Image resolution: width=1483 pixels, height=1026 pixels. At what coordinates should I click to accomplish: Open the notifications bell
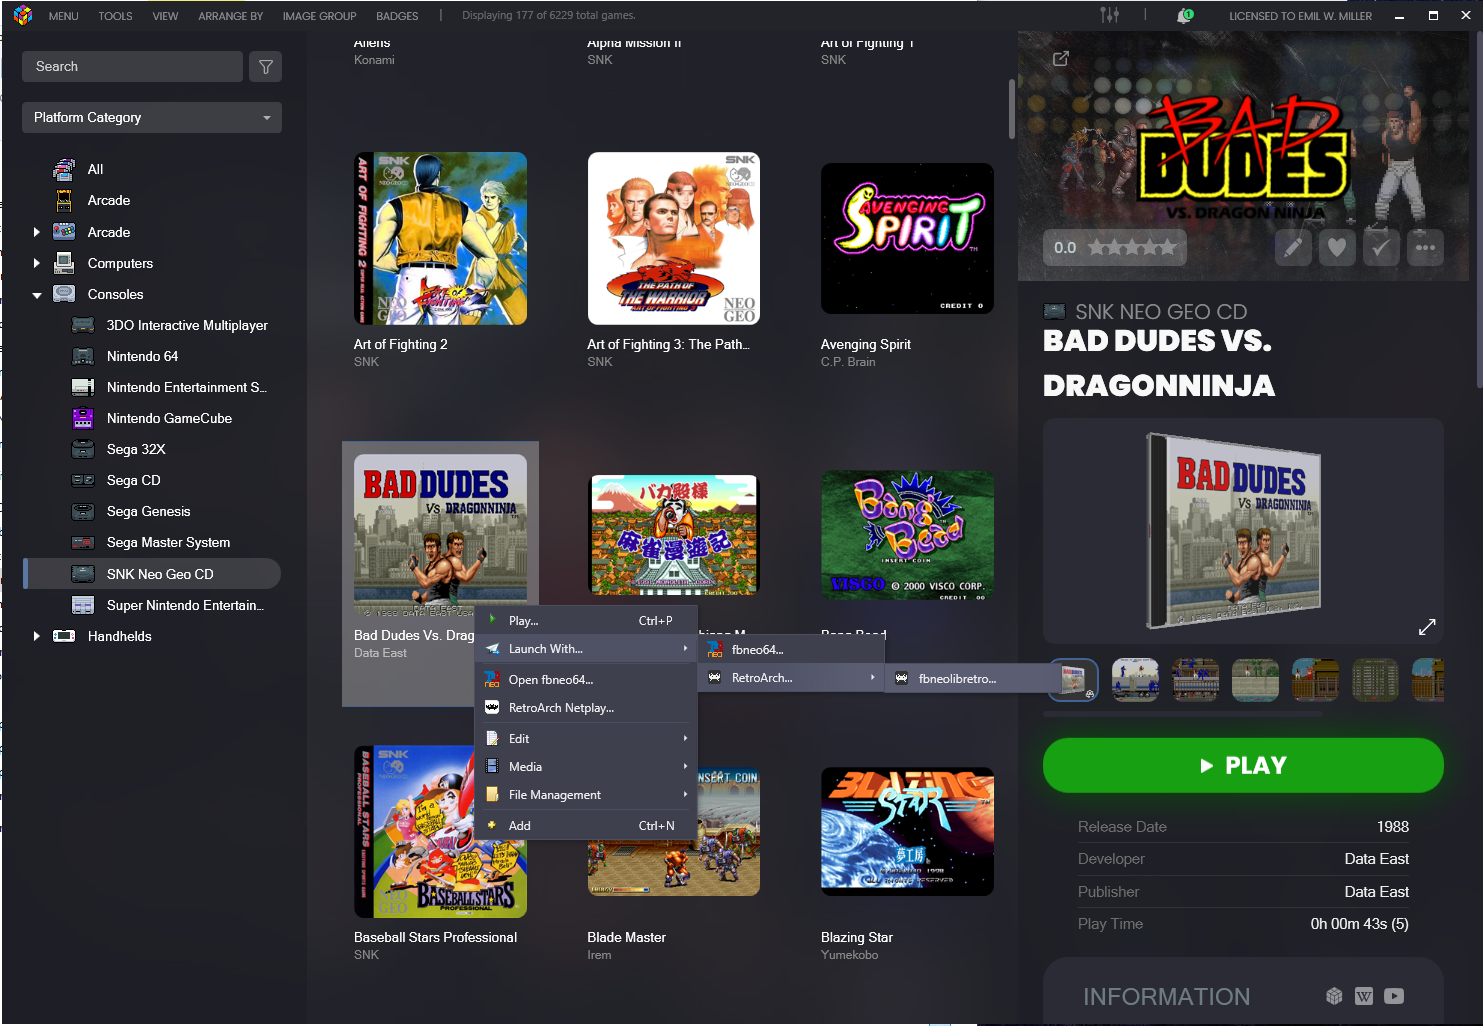click(x=1185, y=15)
